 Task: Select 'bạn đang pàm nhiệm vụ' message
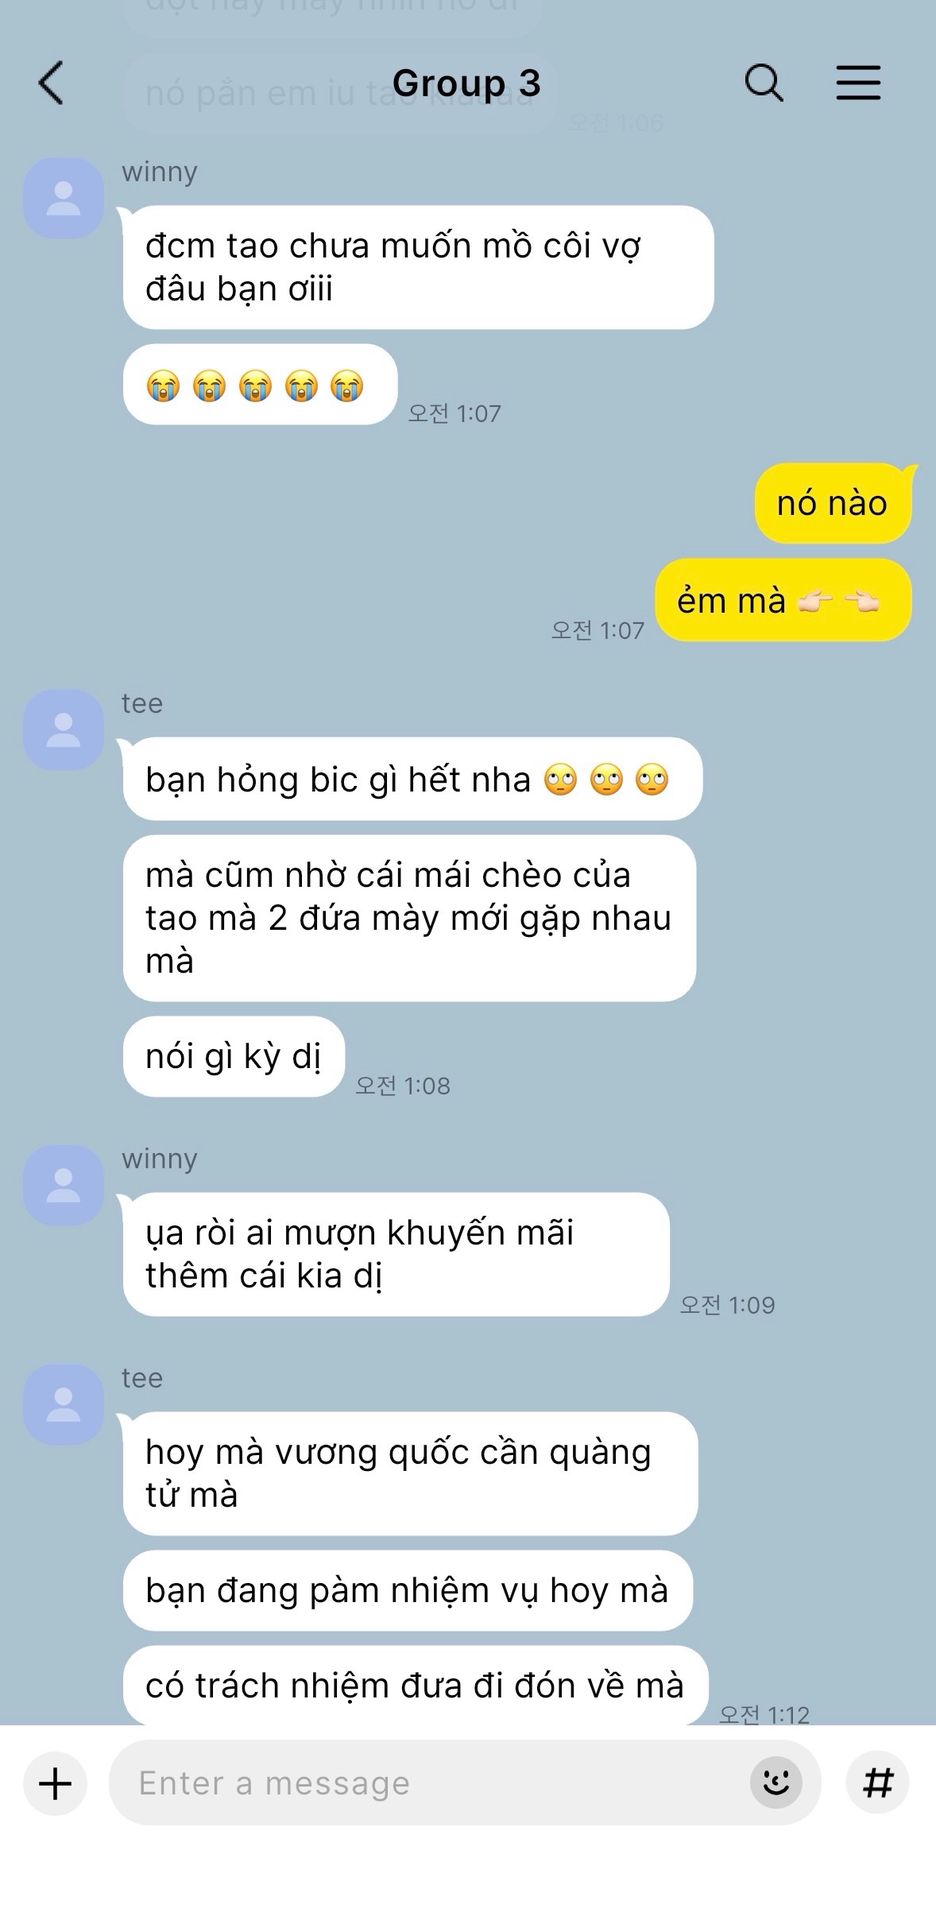click(x=408, y=1590)
